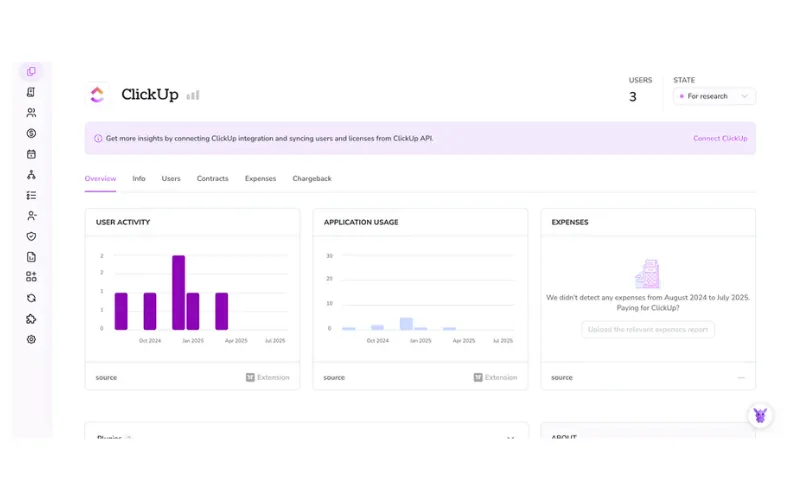Open the purple assistant mascot bubble
Screen dimensions: 800x500
point(760,415)
